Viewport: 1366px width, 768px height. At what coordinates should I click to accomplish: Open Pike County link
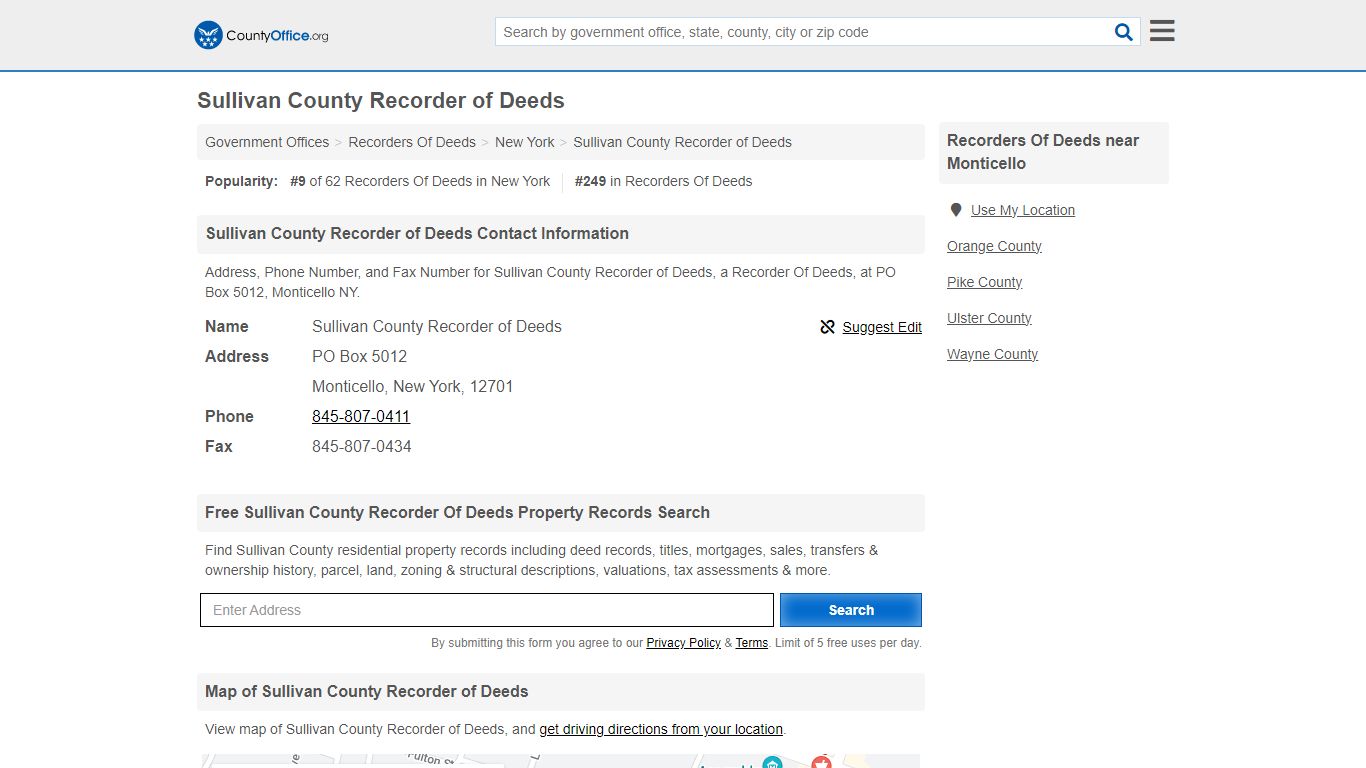pos(984,282)
